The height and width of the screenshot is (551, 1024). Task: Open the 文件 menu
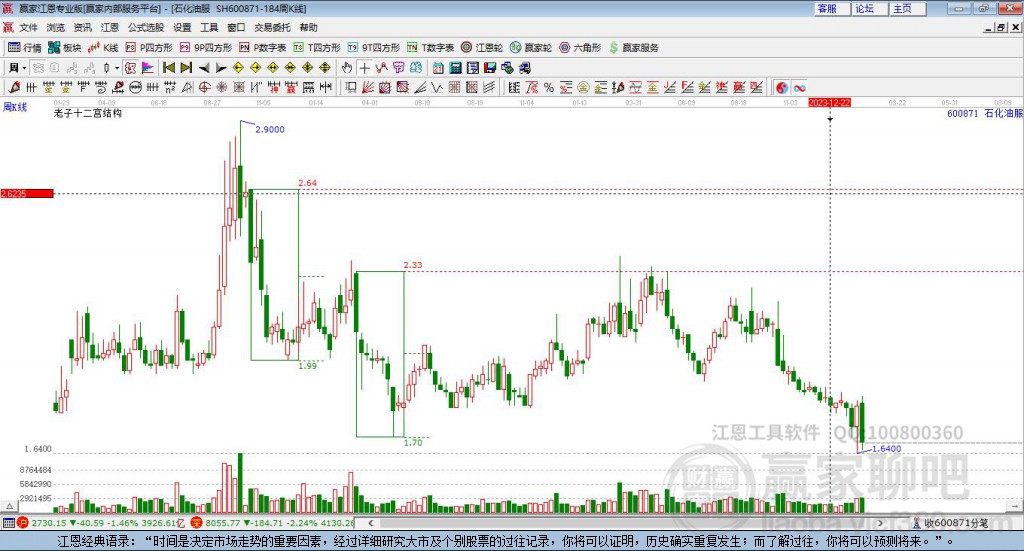click(28, 27)
